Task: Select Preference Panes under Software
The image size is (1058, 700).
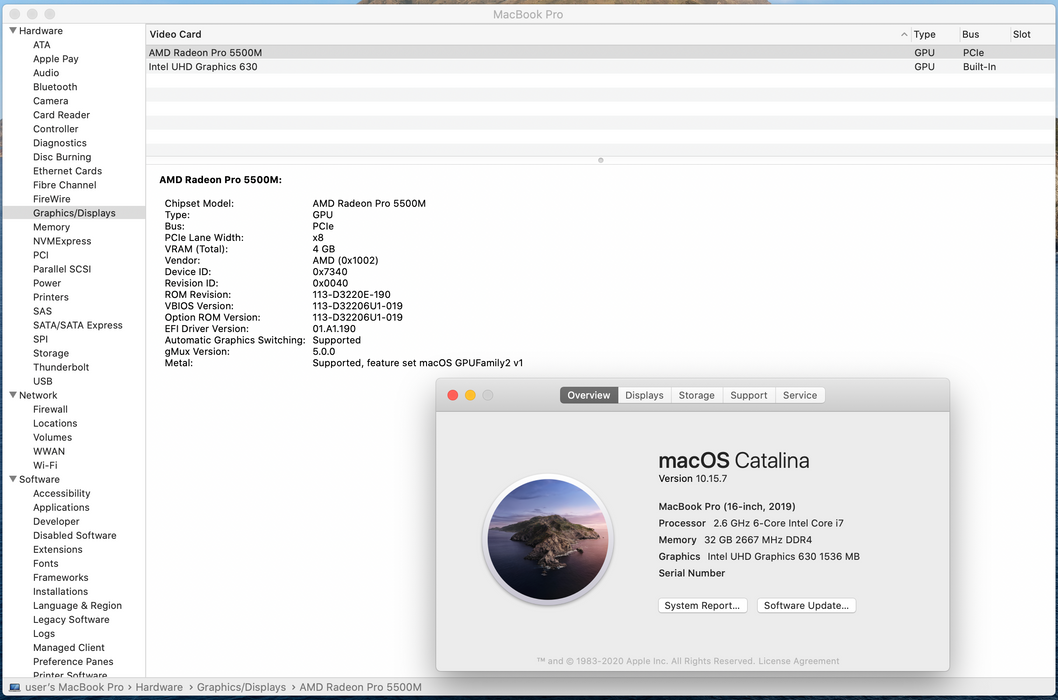Action: click(74, 662)
